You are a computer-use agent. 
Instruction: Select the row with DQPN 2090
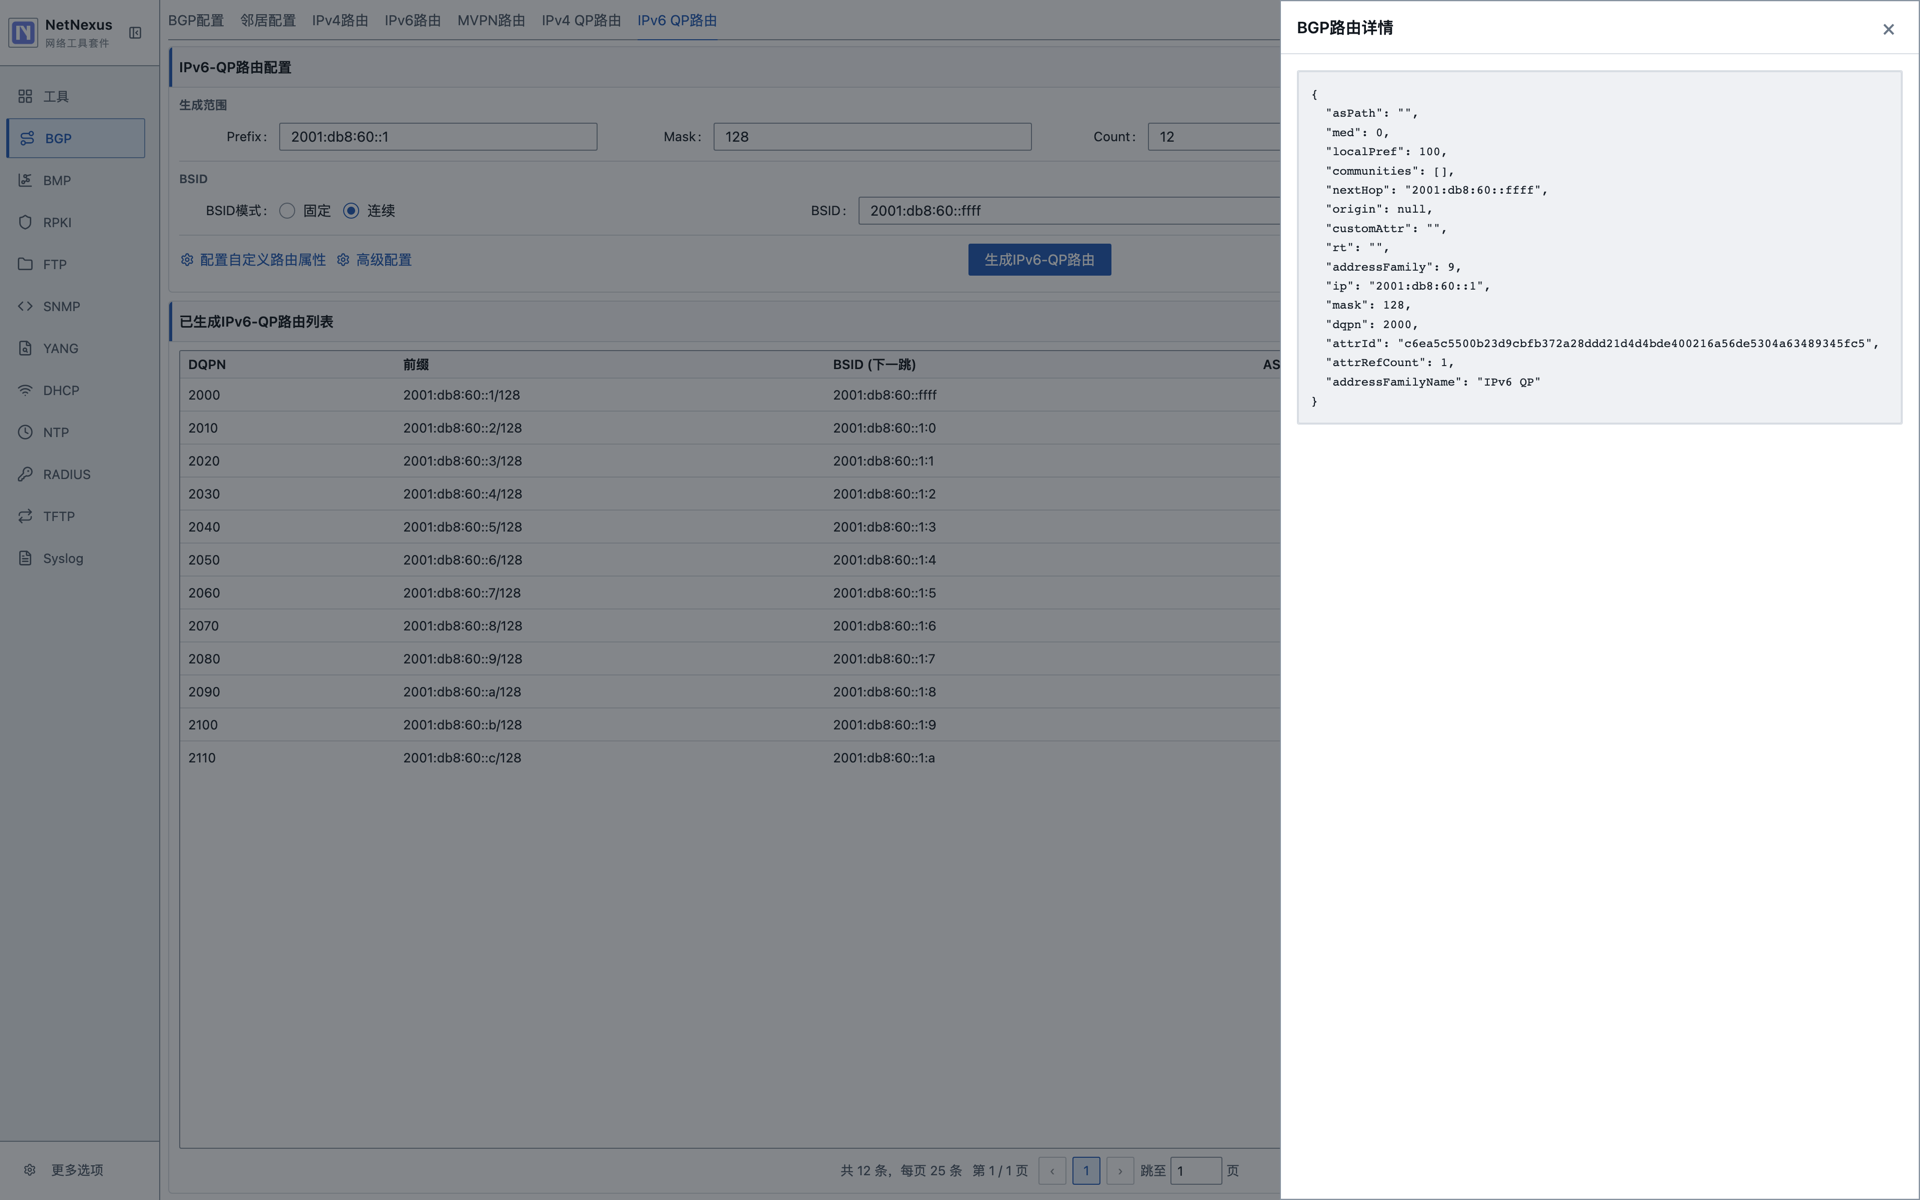pos(730,692)
